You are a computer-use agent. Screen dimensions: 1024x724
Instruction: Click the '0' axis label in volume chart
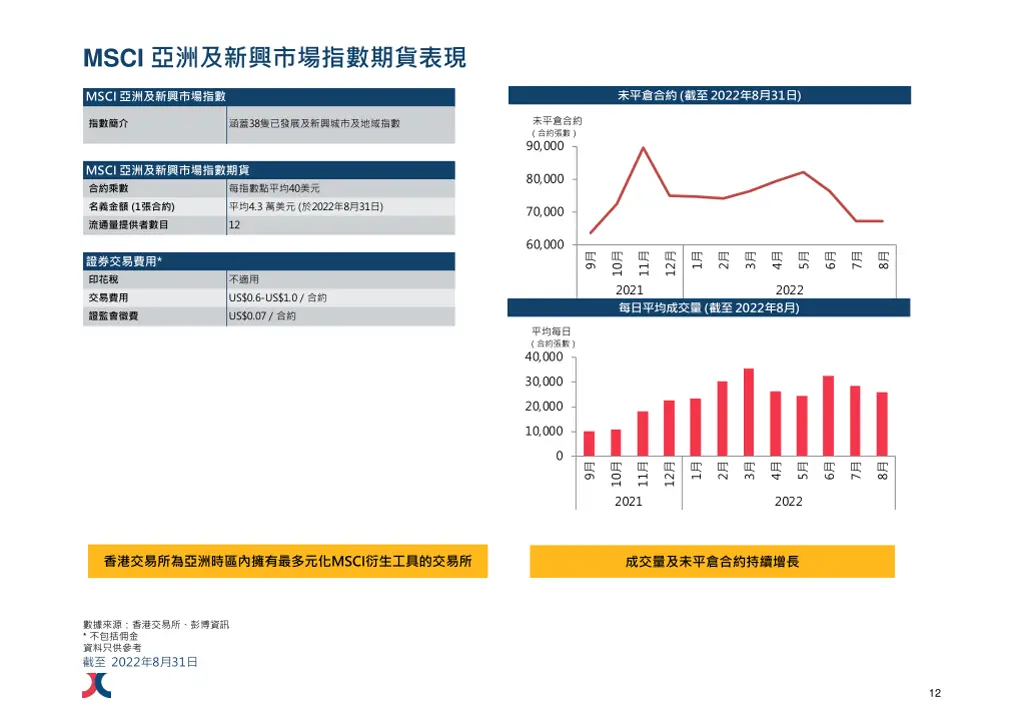559,456
